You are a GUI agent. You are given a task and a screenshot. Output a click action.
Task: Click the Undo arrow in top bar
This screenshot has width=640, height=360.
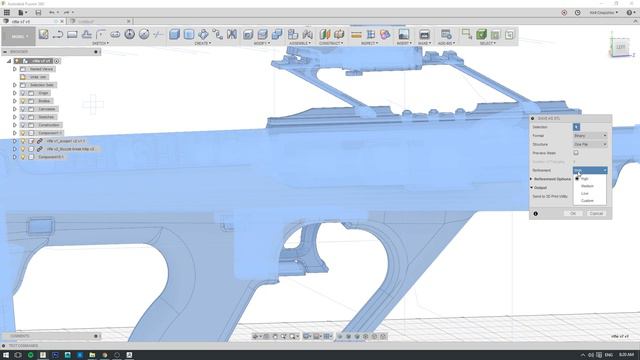52,13
